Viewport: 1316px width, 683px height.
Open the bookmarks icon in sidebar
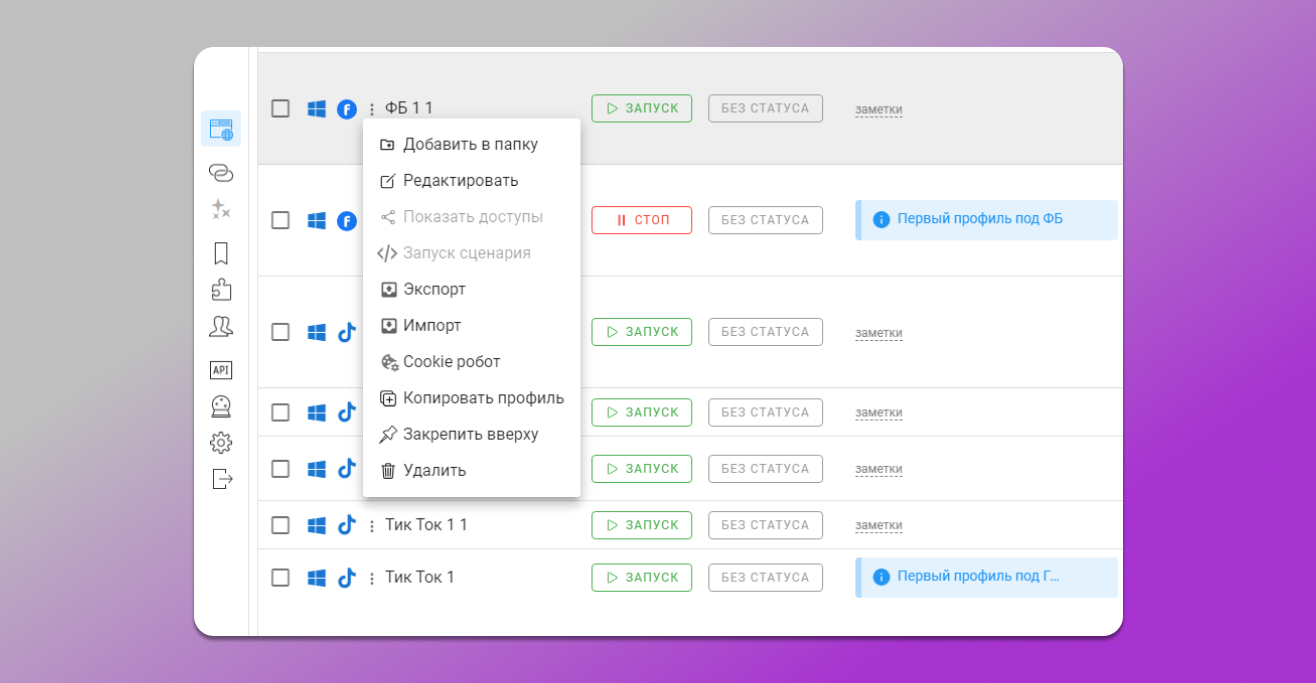pyautogui.click(x=221, y=253)
